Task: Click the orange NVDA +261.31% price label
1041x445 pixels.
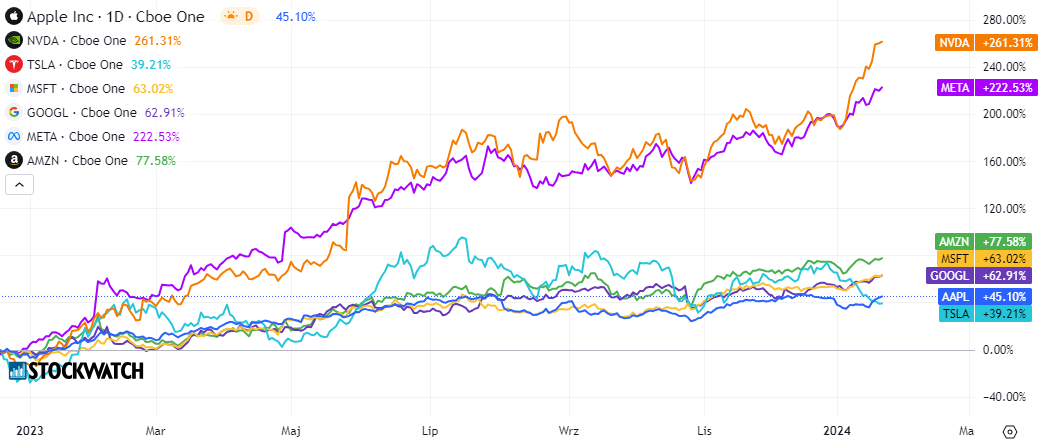Action: (x=971, y=43)
